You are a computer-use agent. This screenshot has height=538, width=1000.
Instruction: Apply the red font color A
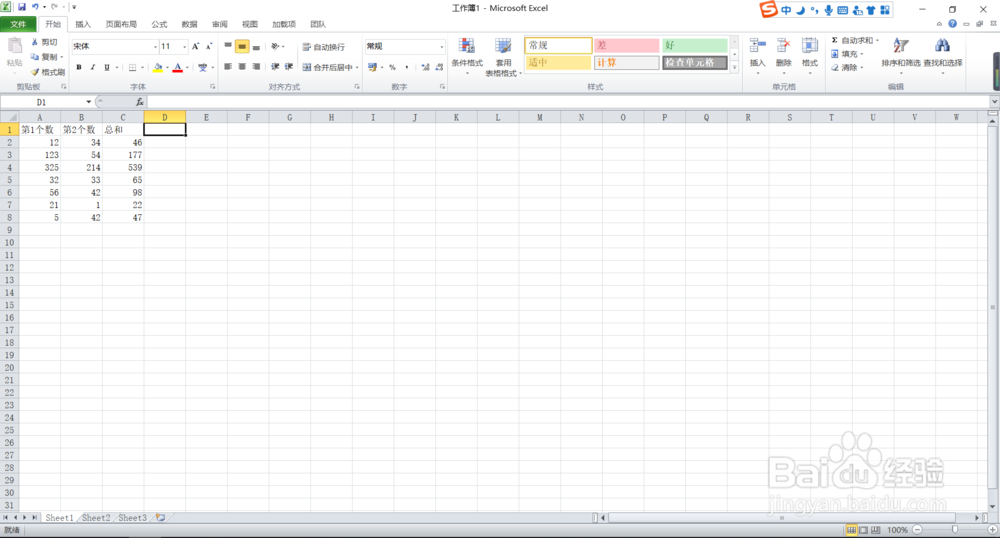[x=178, y=67]
